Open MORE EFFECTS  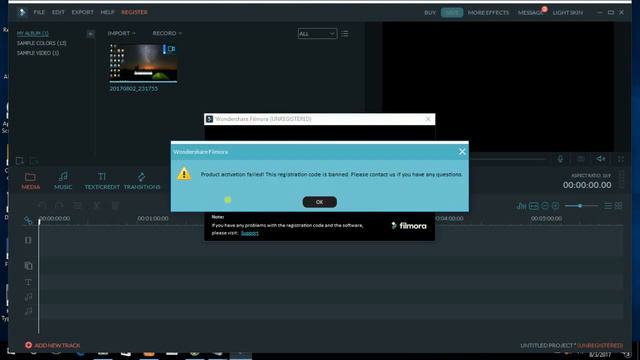(x=488, y=13)
